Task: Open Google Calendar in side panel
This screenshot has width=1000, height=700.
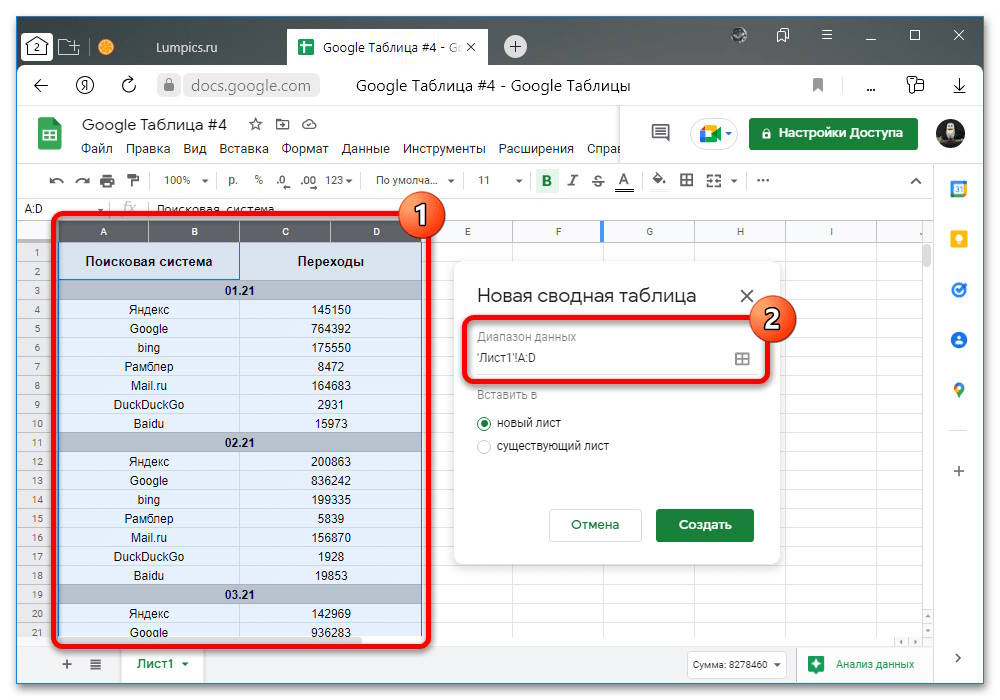Action: (959, 189)
